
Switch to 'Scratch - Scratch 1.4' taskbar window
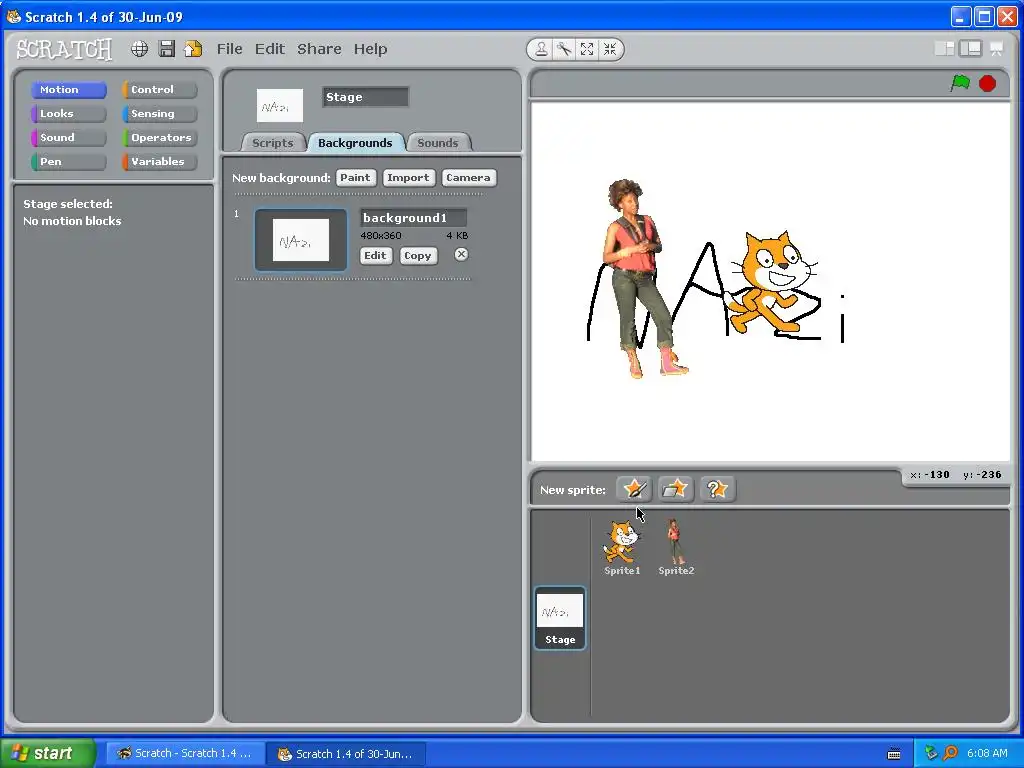pos(185,753)
